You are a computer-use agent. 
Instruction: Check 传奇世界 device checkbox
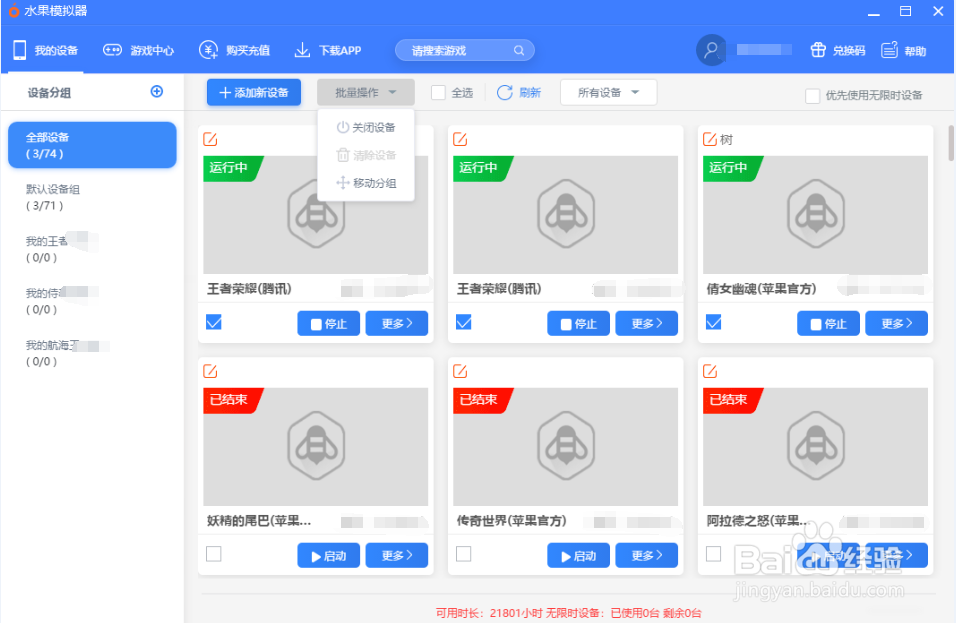(463, 554)
